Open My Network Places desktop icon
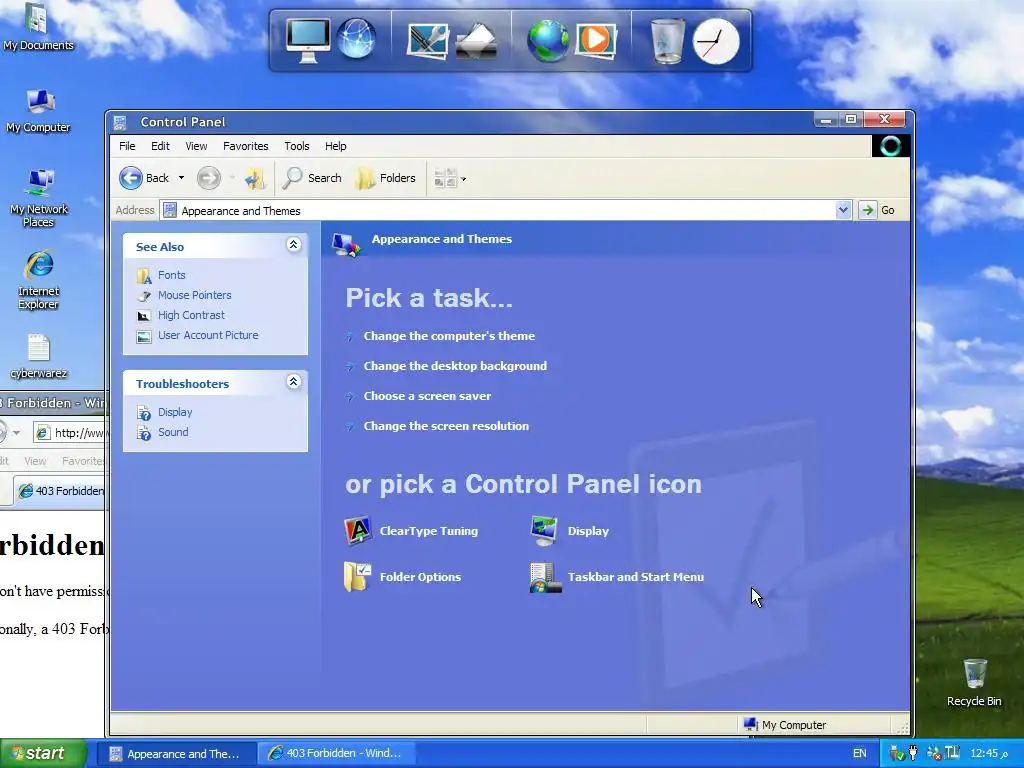The image size is (1024, 768). 39,198
